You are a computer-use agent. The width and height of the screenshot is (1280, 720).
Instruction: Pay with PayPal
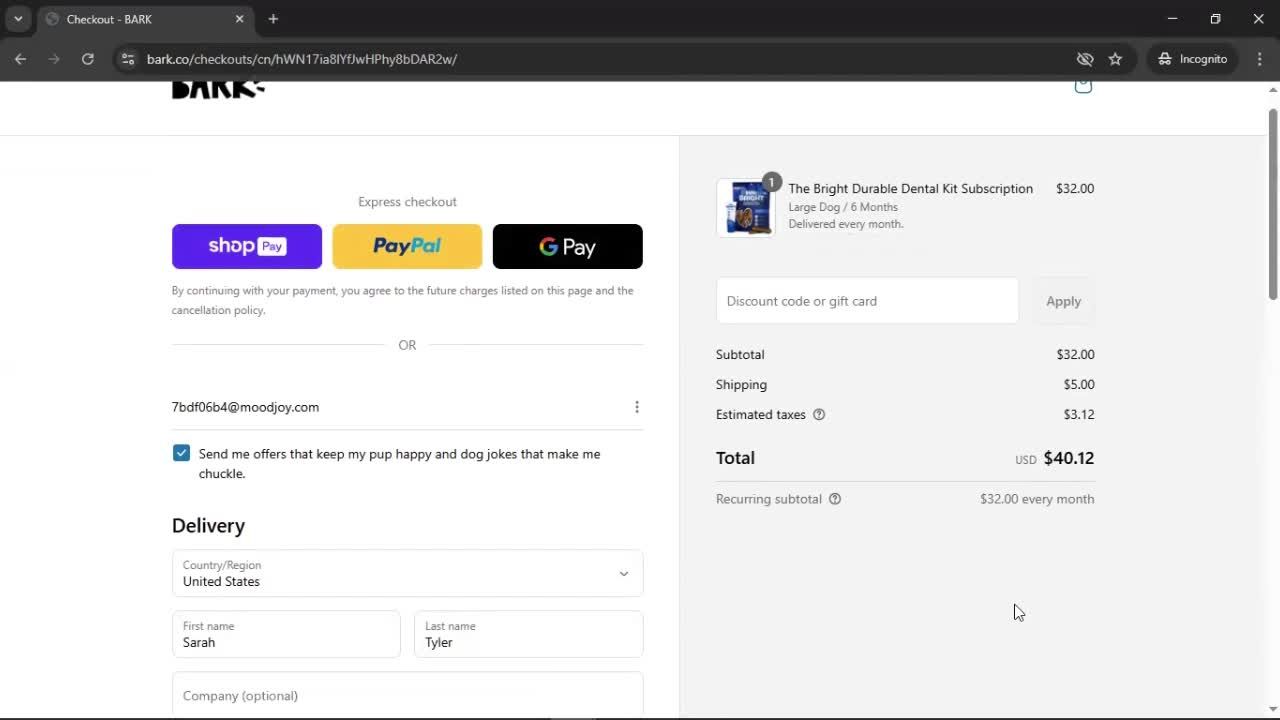407,246
